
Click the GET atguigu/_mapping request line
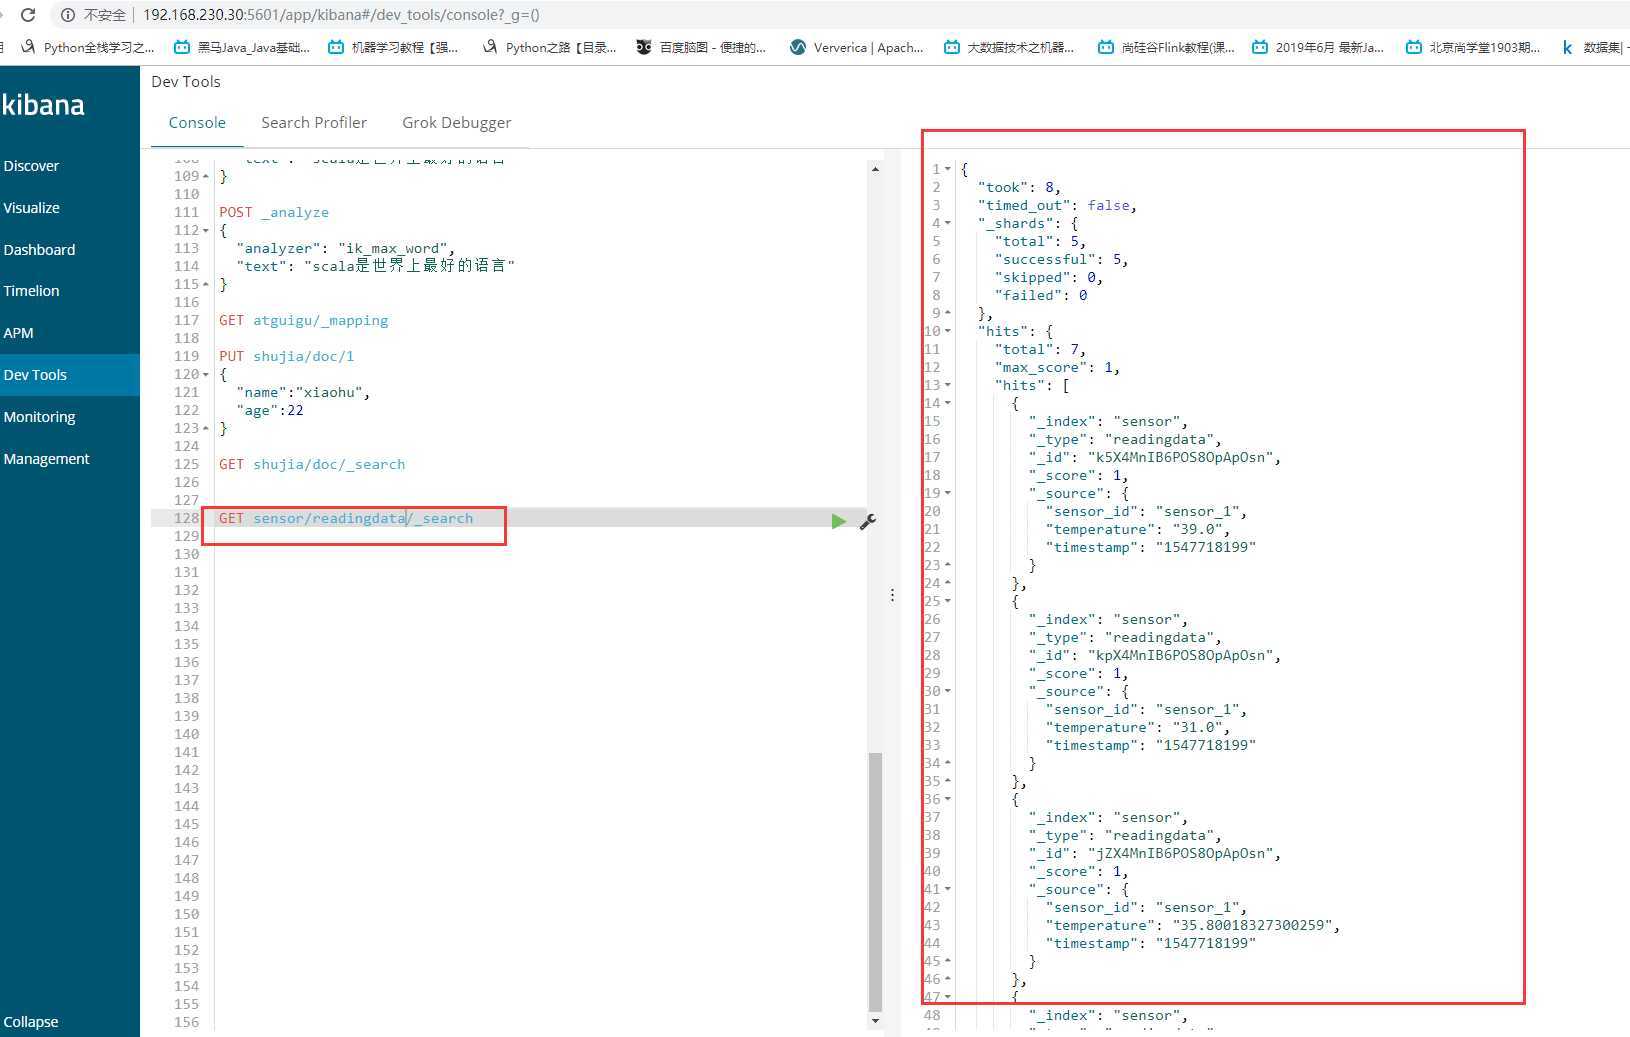coord(304,320)
